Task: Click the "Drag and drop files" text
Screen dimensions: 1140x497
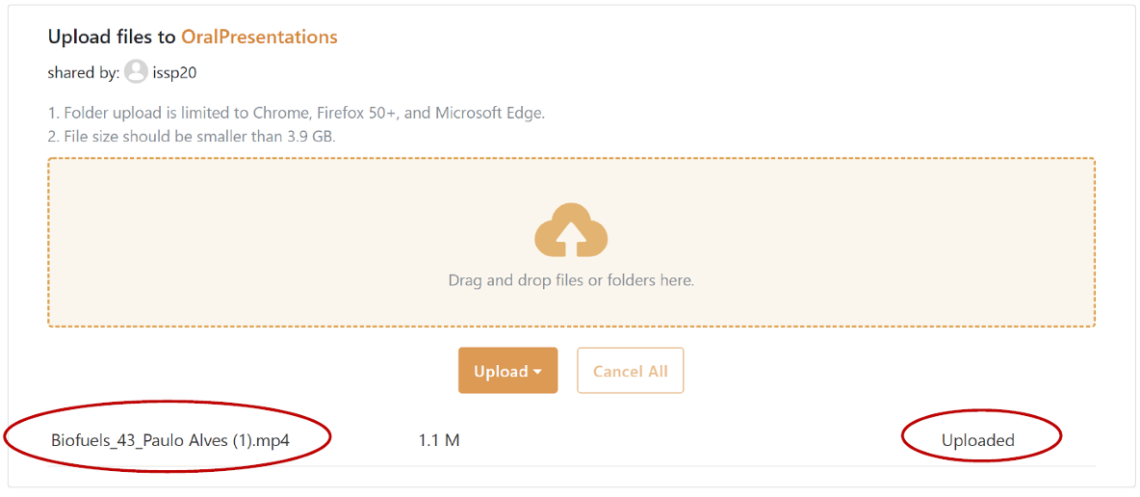Action: coord(571,281)
